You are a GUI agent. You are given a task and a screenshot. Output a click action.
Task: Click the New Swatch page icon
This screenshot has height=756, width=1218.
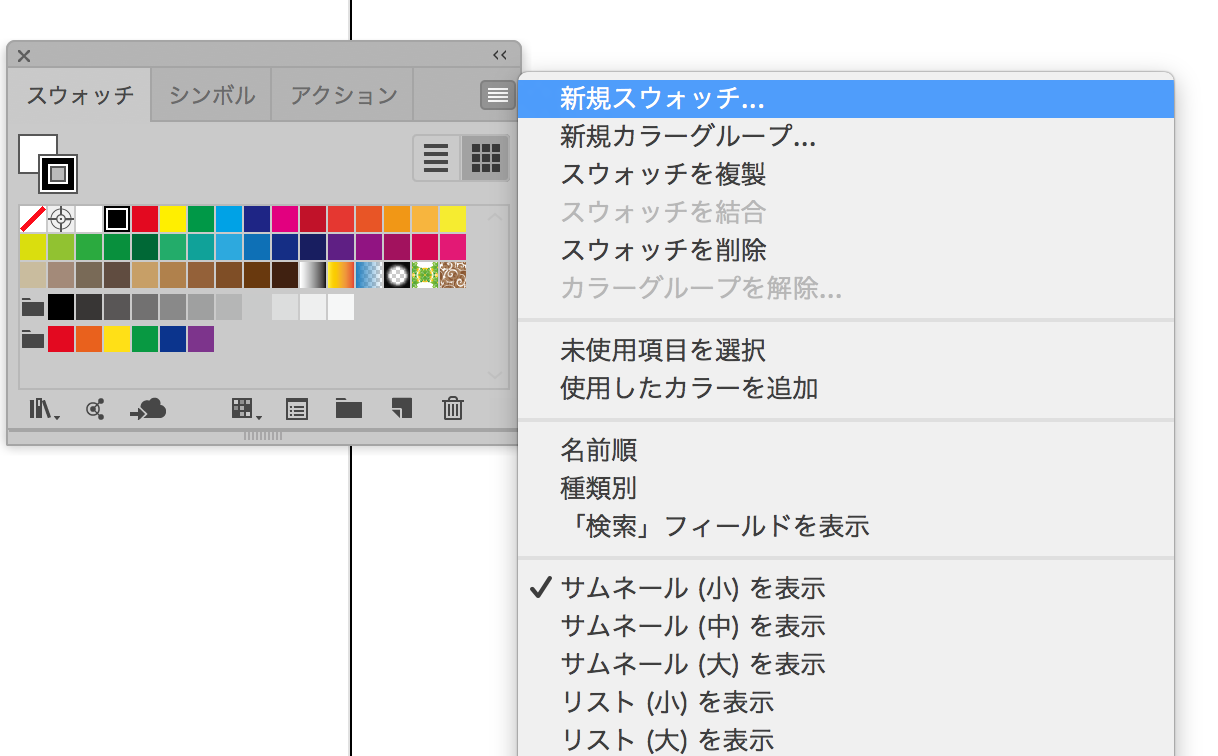point(402,408)
